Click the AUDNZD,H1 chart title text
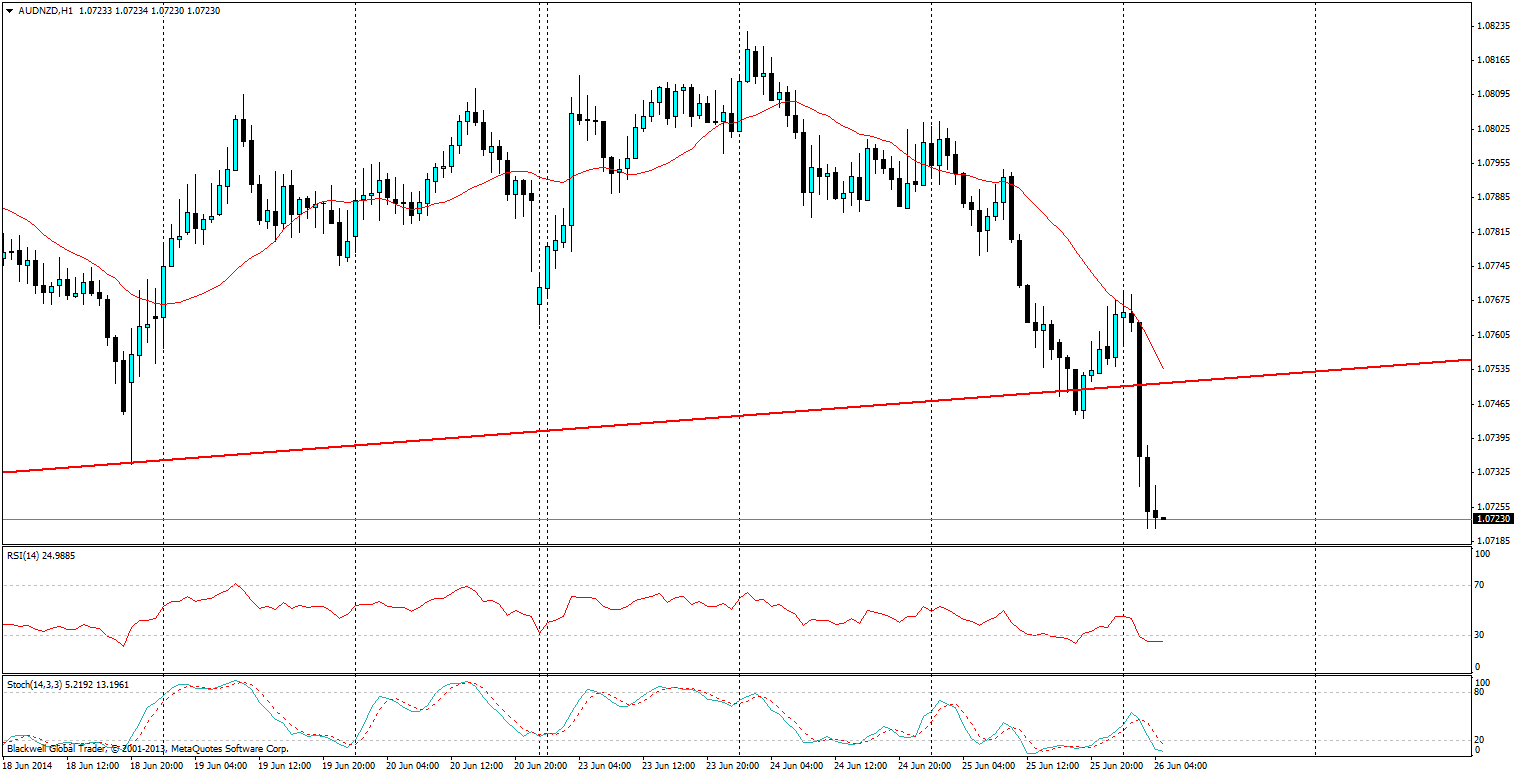This screenshot has height=774, width=1514. [45, 10]
